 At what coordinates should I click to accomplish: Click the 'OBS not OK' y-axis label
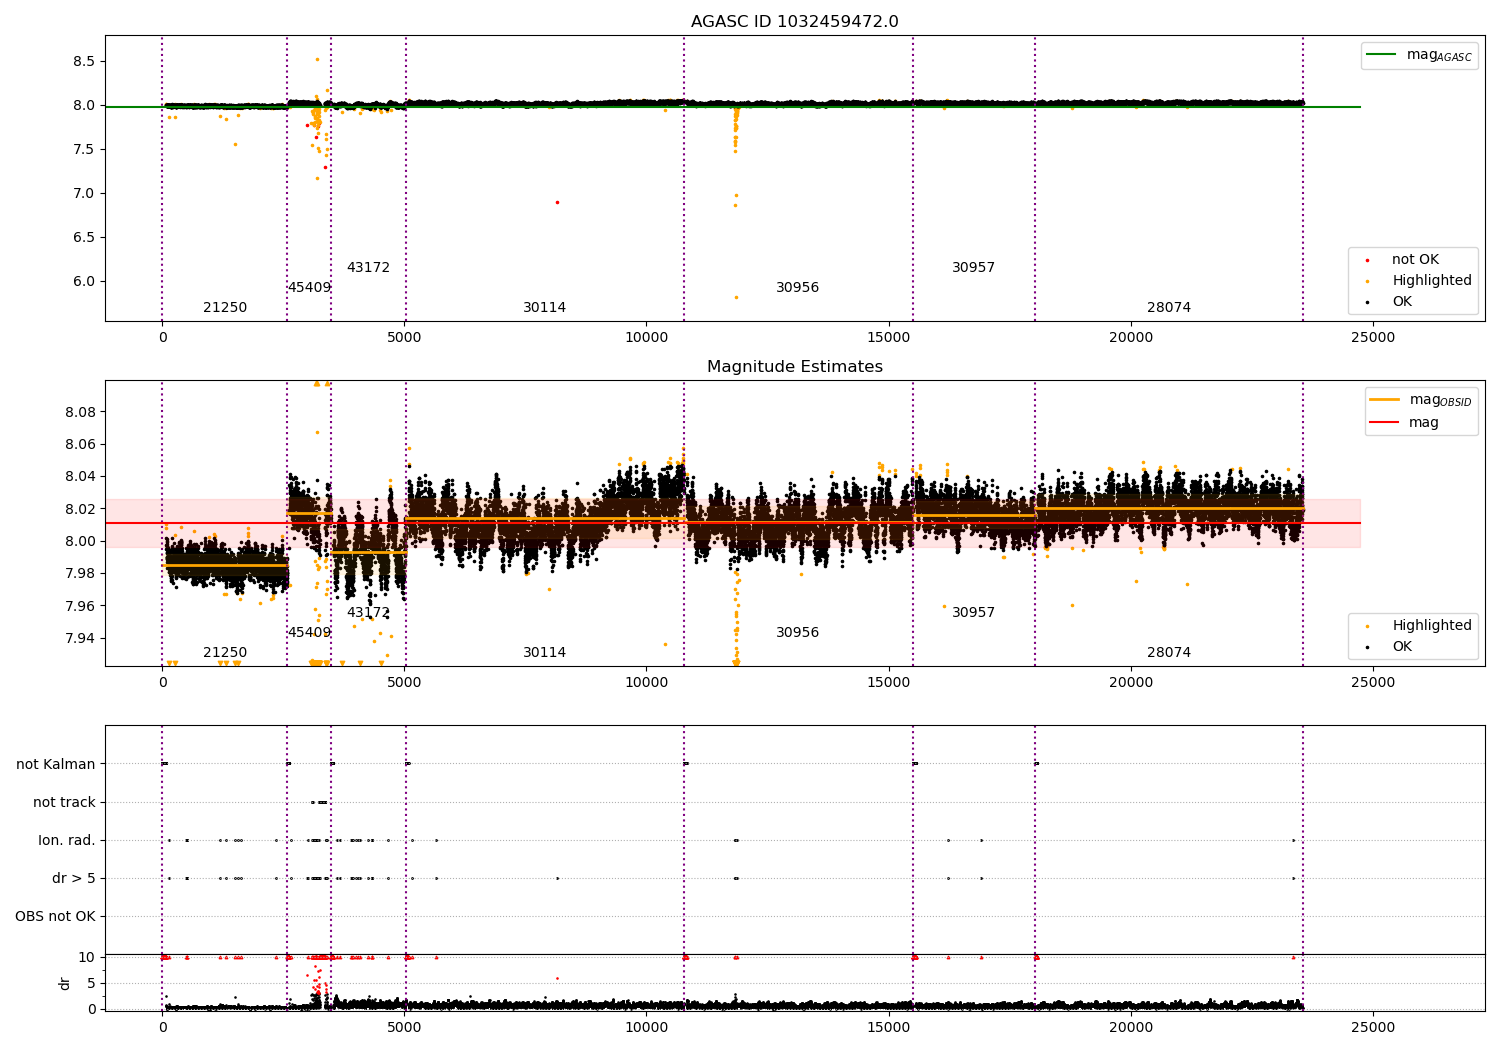pyautogui.click(x=55, y=916)
